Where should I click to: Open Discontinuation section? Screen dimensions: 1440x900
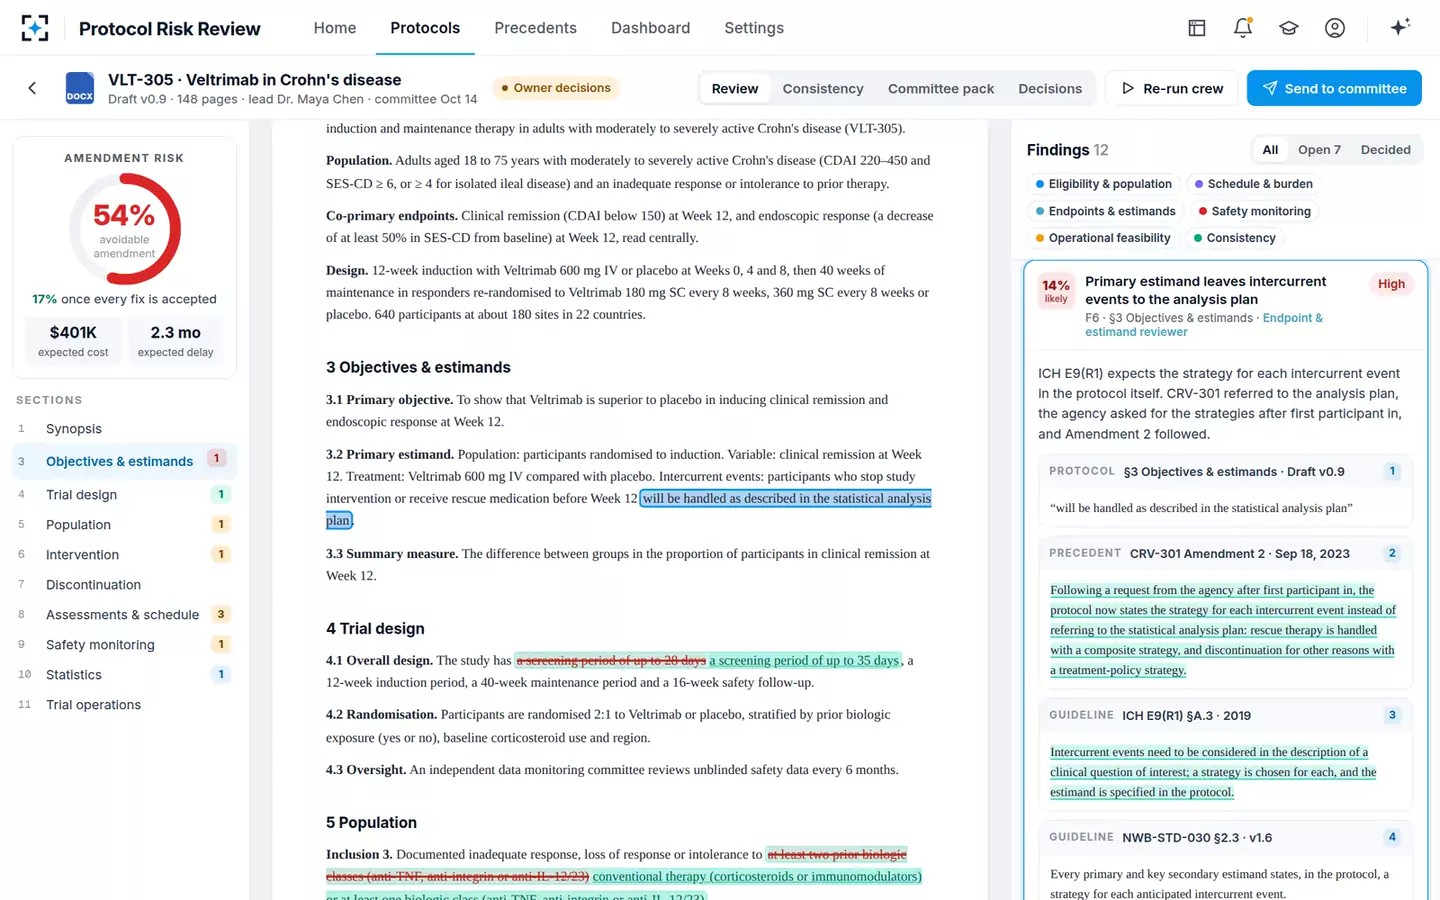tap(124, 584)
